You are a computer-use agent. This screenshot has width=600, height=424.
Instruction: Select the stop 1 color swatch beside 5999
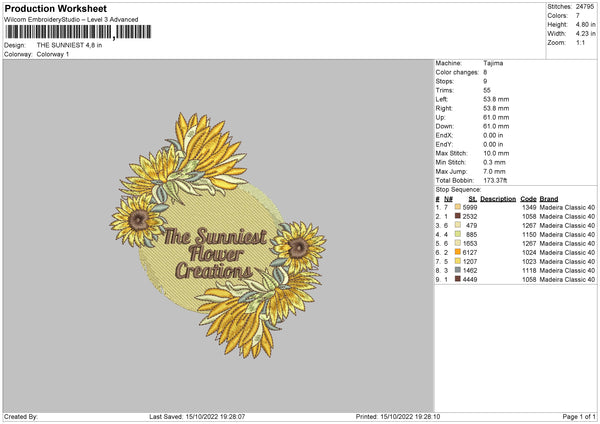tap(458, 207)
